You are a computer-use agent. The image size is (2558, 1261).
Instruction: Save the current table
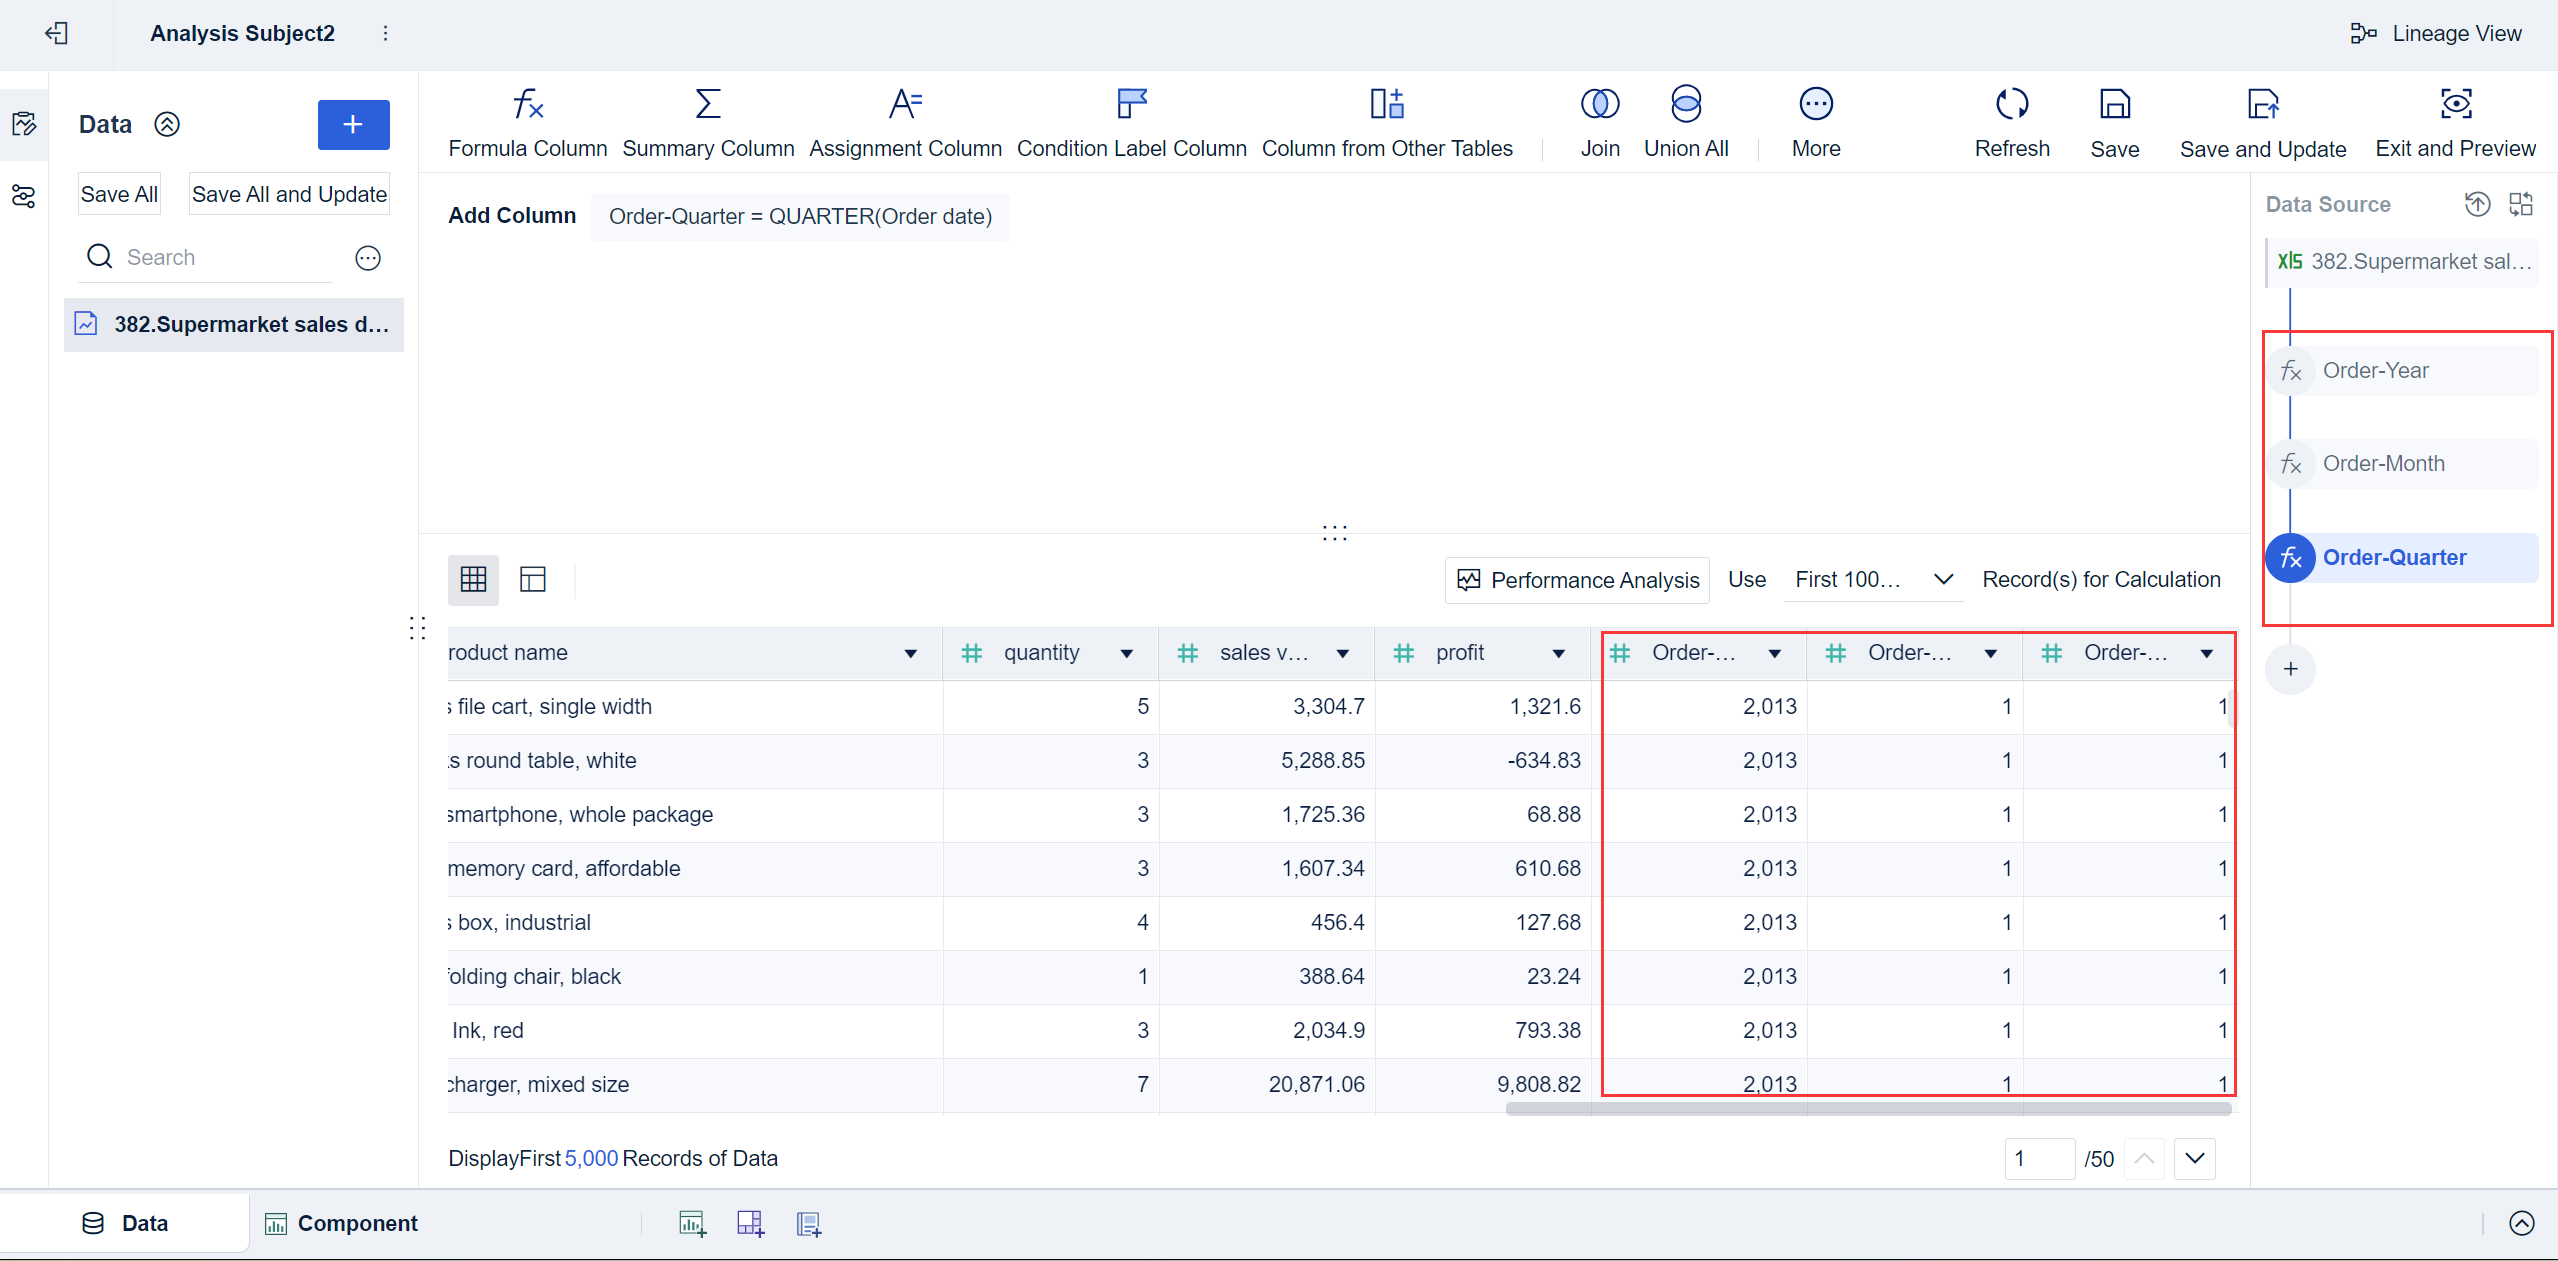click(x=2115, y=123)
